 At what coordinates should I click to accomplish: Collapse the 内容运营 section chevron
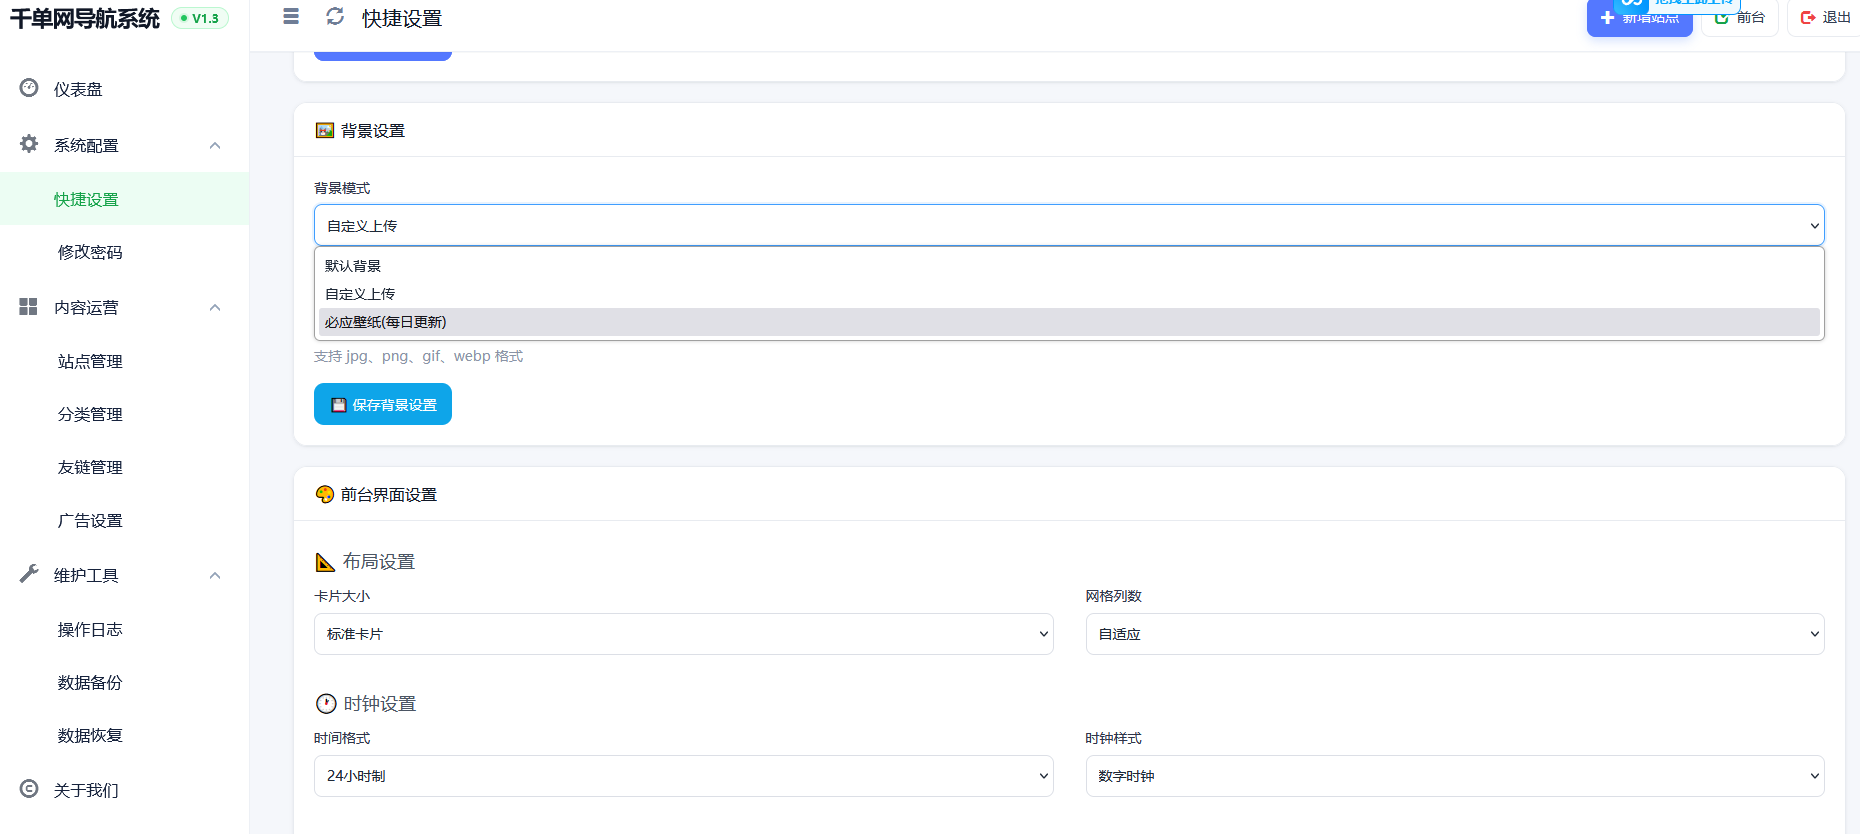click(x=215, y=307)
